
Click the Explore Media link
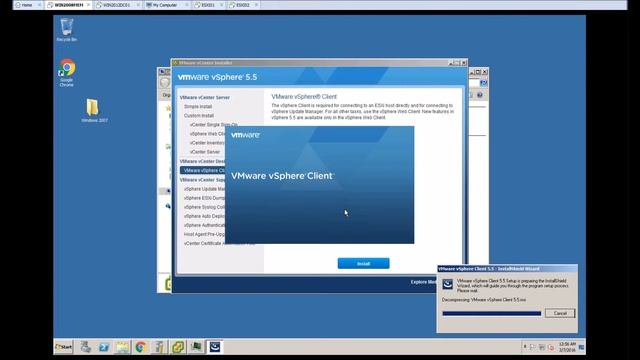(x=424, y=282)
